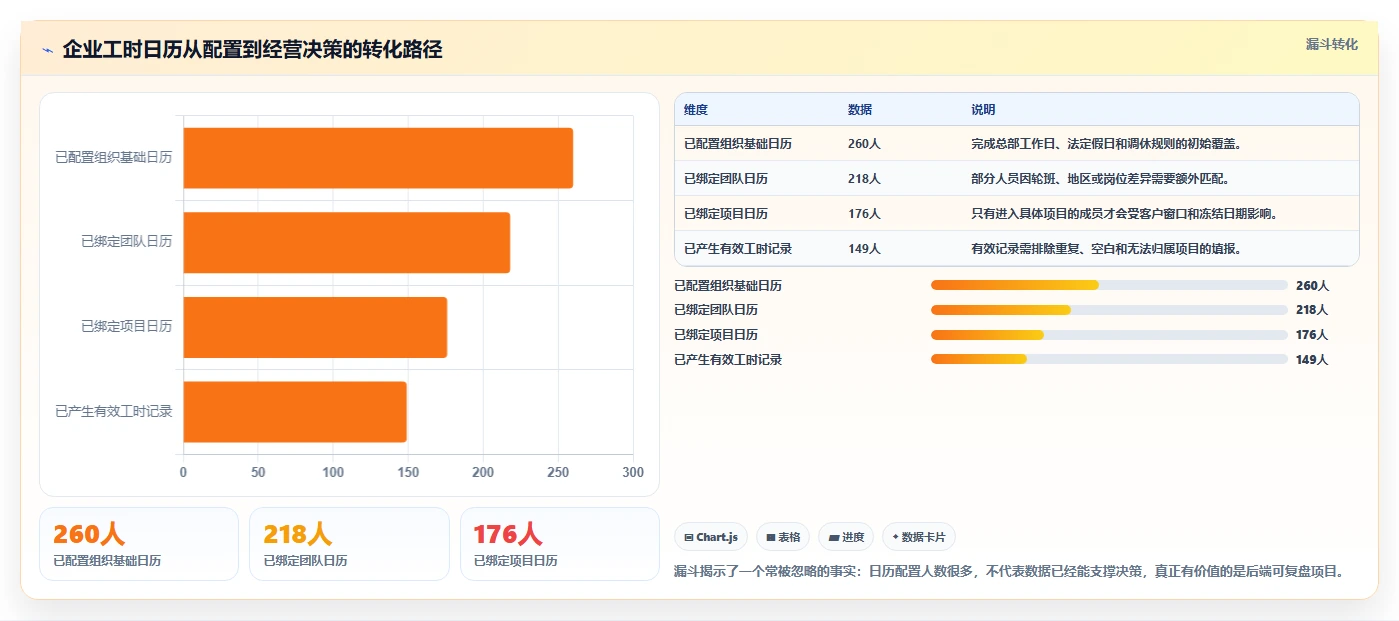Click chart y-axis label 已产生有效工时记录
The image size is (1399, 621).
114,411
